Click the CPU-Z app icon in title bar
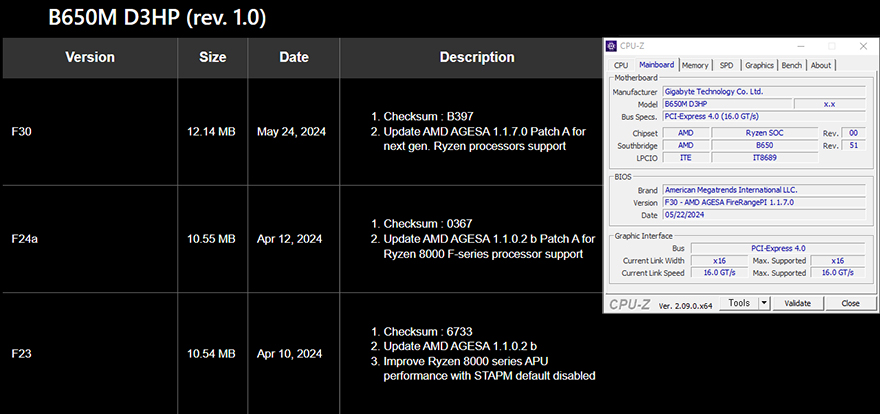 [x=611, y=46]
